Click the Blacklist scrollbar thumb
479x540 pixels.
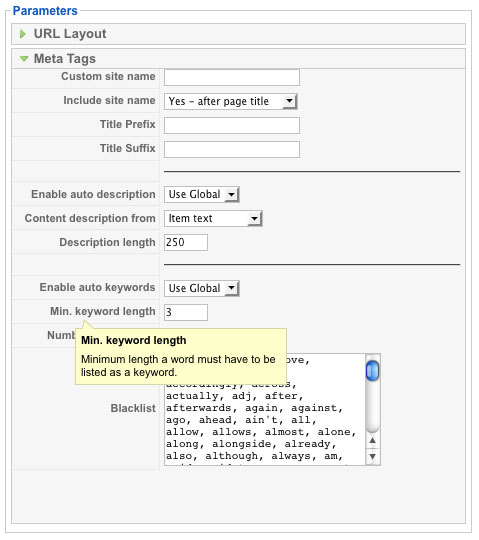372,371
